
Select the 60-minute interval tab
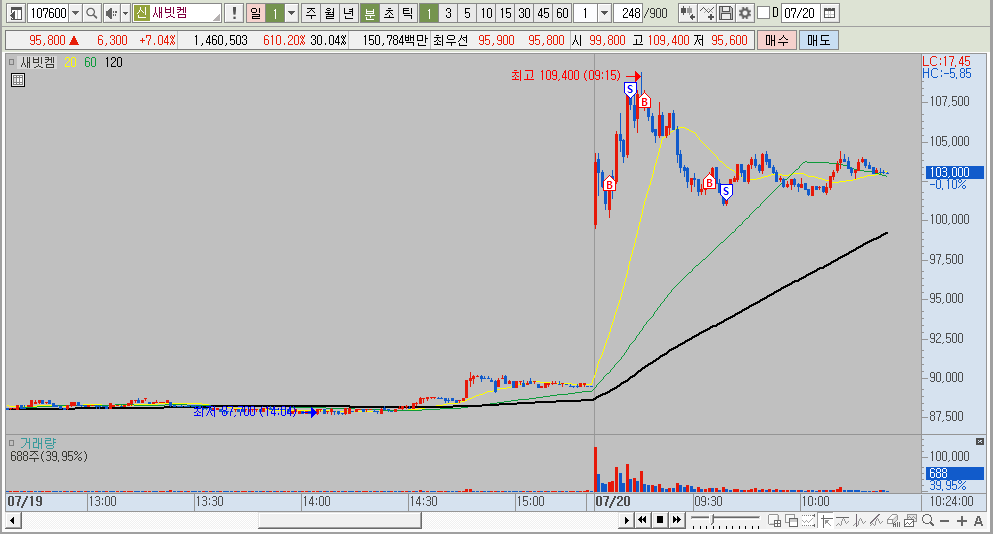pos(562,13)
